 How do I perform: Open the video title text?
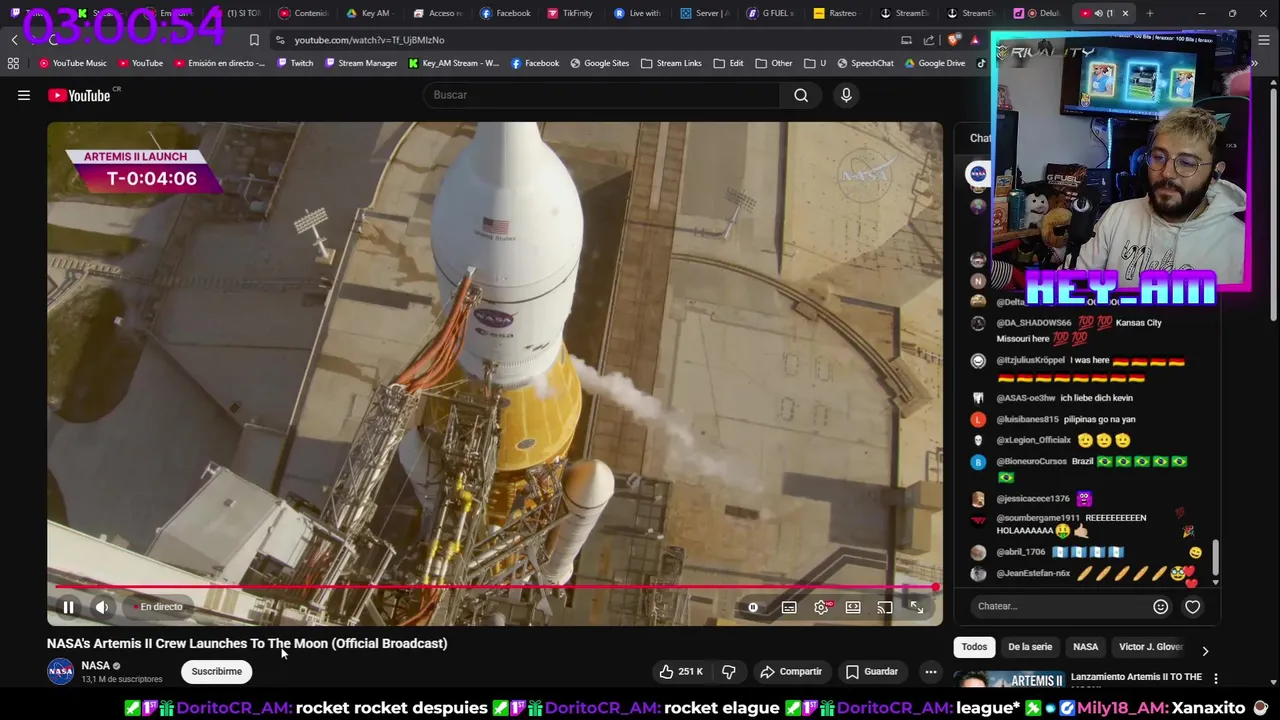tap(247, 644)
